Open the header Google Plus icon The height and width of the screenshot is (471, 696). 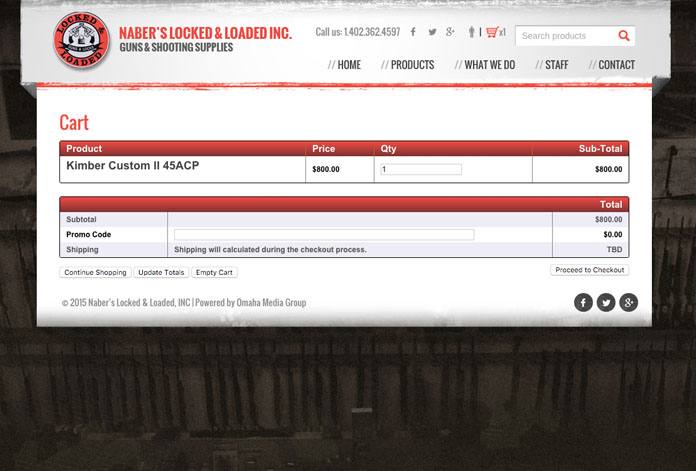click(451, 32)
